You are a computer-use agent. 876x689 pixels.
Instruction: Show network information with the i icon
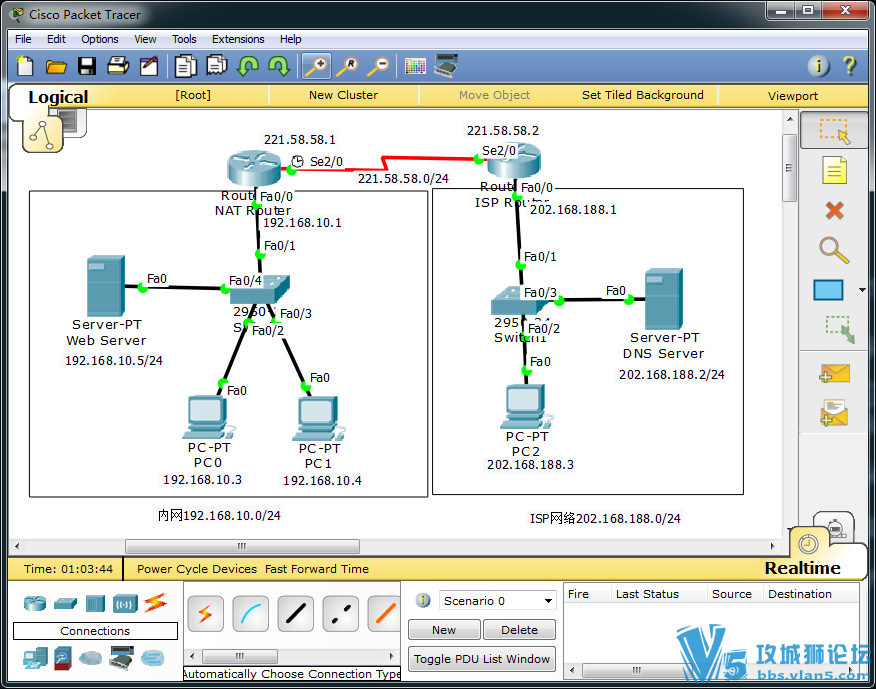[818, 66]
